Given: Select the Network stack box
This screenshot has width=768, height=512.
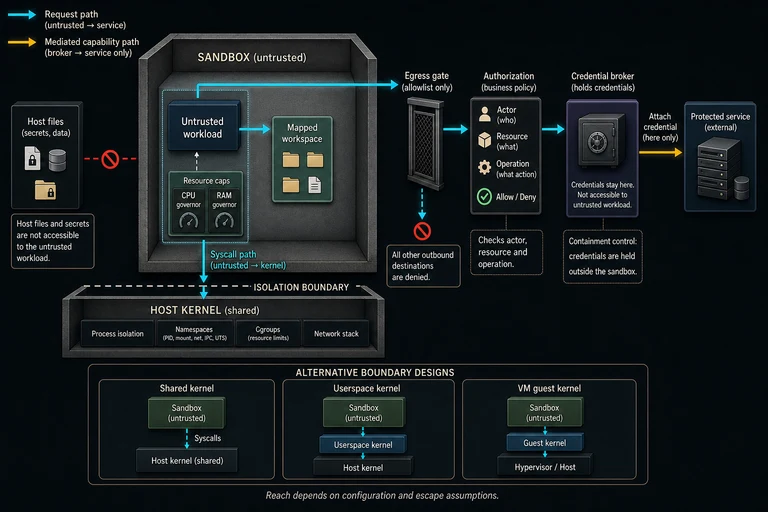Looking at the screenshot, I should click(336, 334).
